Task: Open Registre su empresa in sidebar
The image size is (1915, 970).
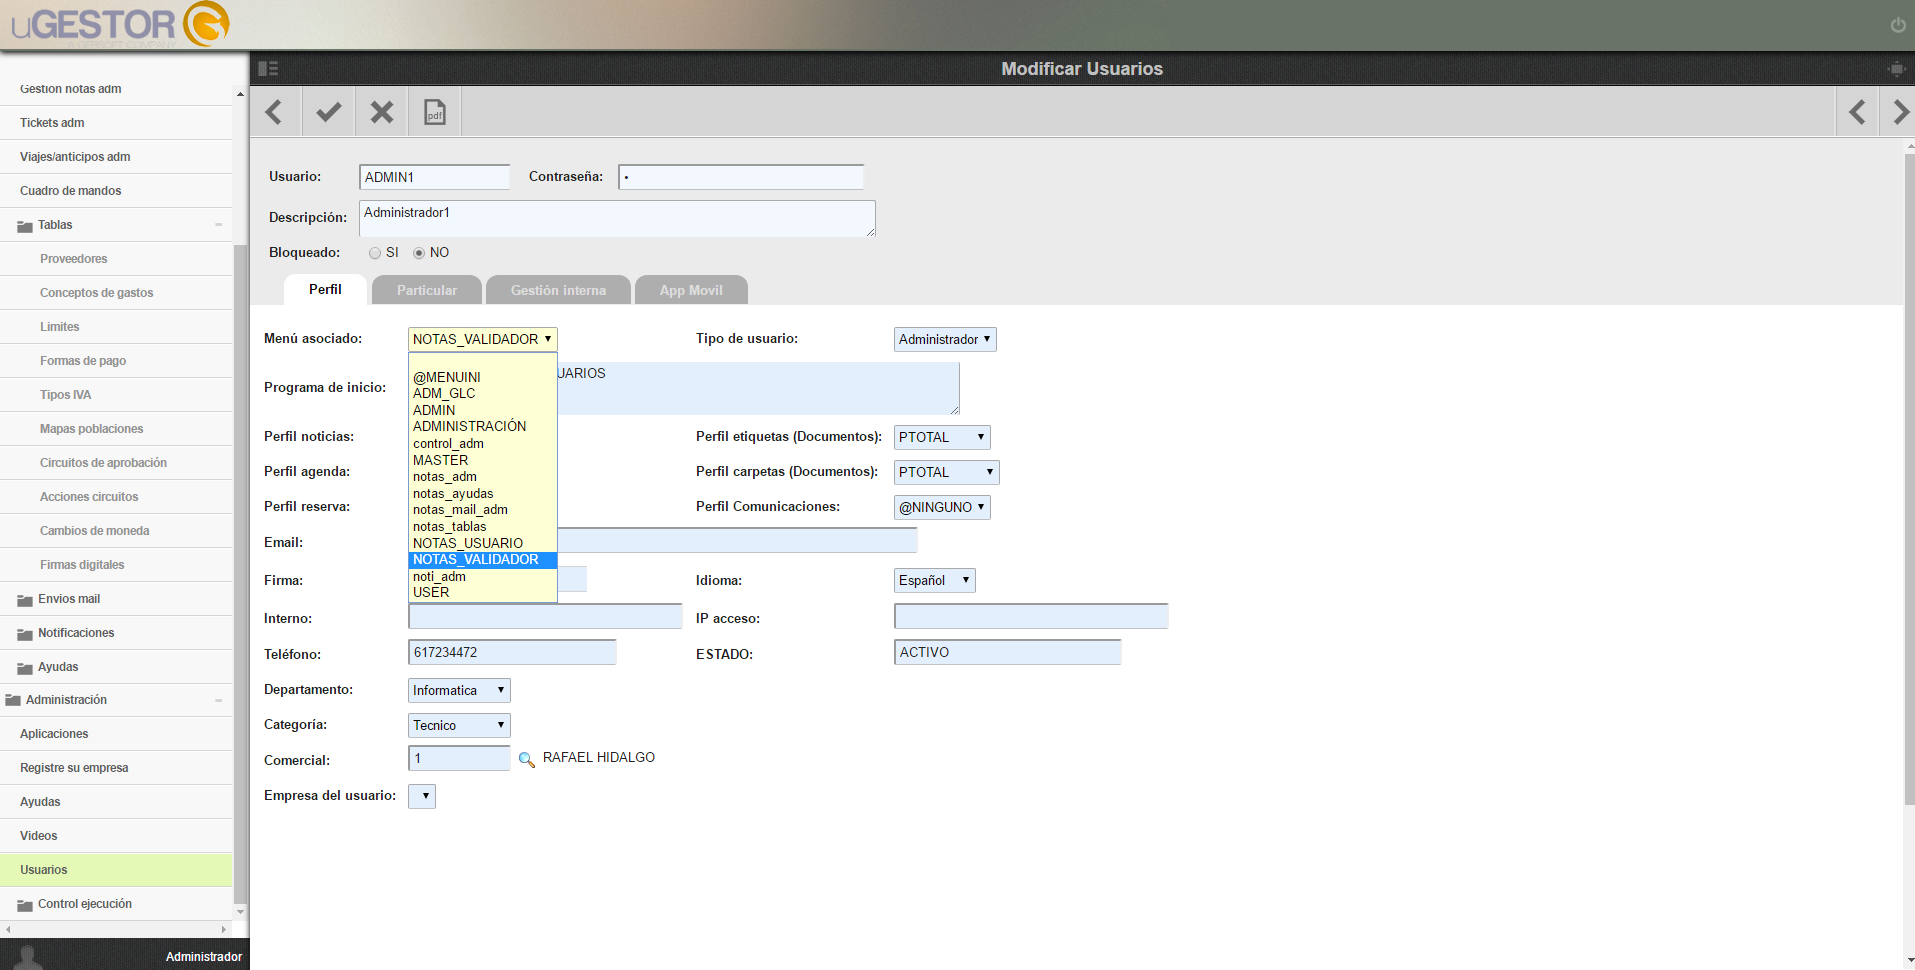Action: coord(116,768)
